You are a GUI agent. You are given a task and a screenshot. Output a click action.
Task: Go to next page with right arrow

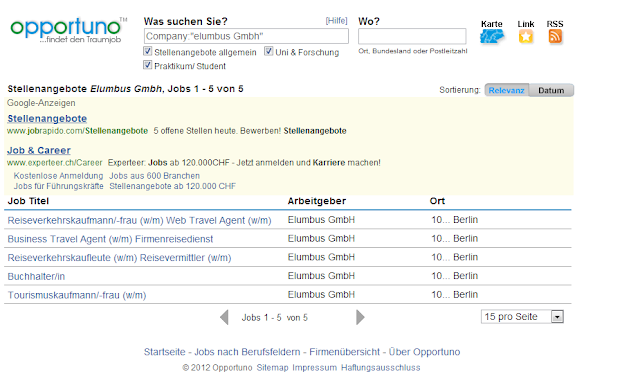pos(360,317)
